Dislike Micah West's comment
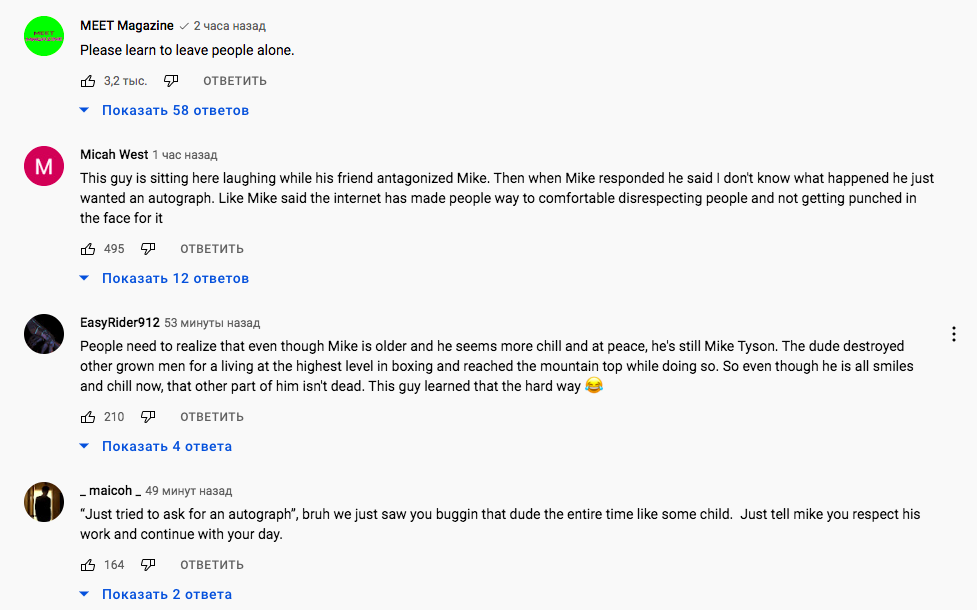Image resolution: width=977 pixels, height=610 pixels. [148, 249]
